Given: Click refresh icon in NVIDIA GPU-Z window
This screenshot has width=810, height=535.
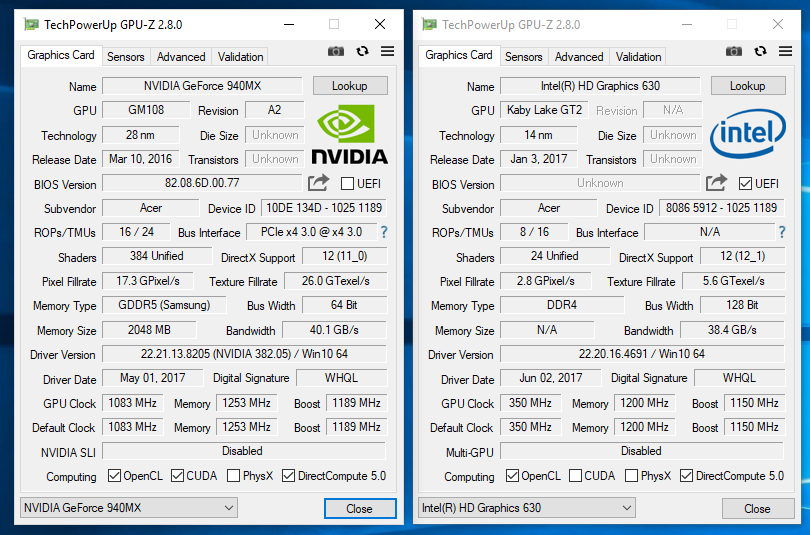Looking at the screenshot, I should tap(363, 51).
